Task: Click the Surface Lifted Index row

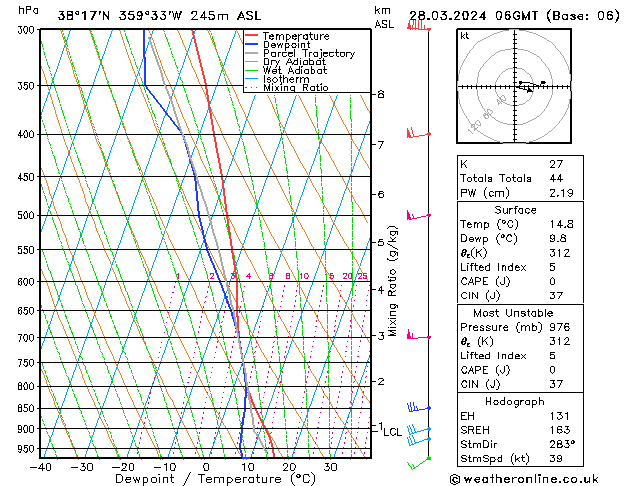Action: [520, 267]
